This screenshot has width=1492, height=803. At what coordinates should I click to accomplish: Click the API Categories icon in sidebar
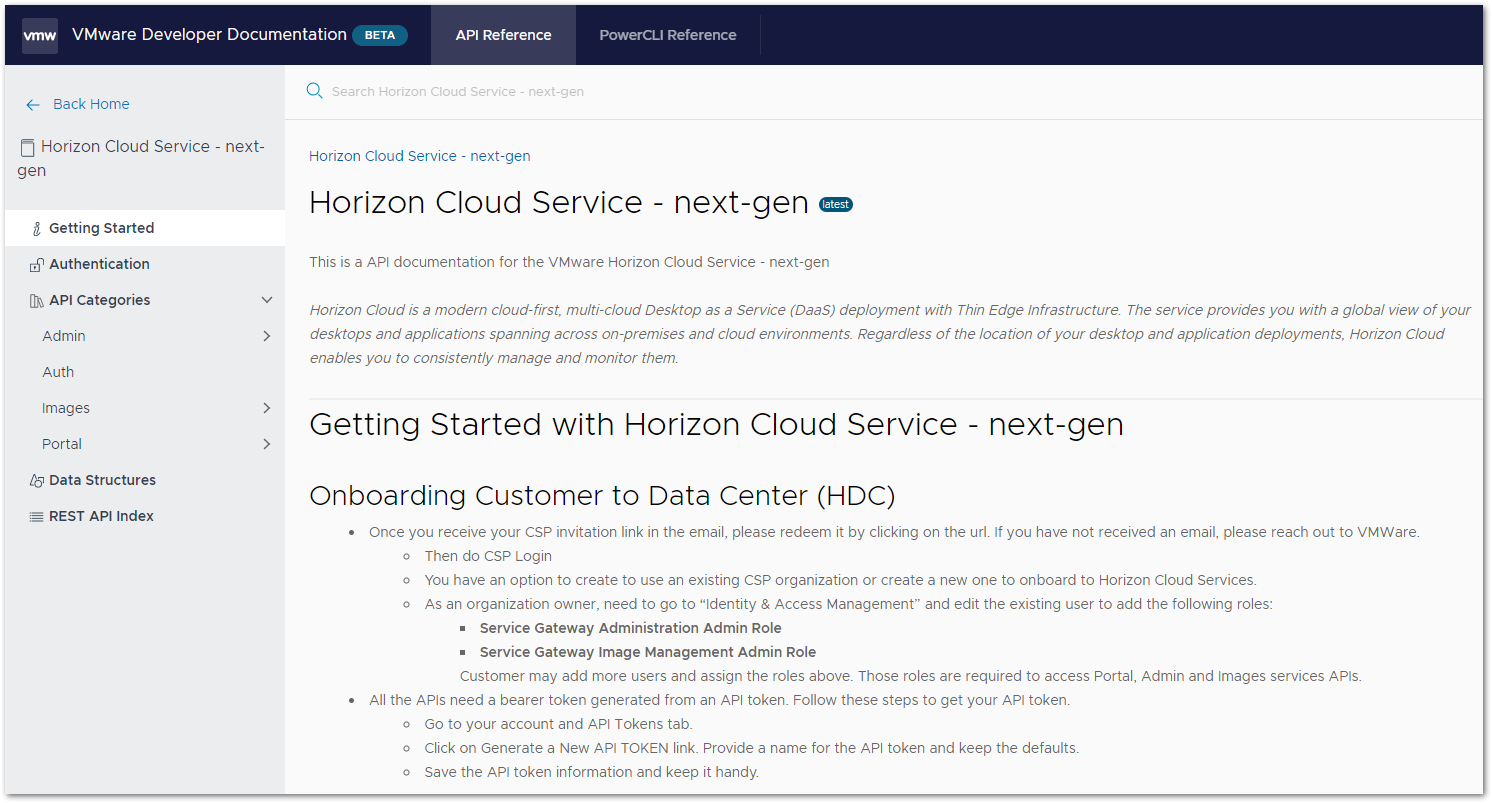click(x=35, y=299)
